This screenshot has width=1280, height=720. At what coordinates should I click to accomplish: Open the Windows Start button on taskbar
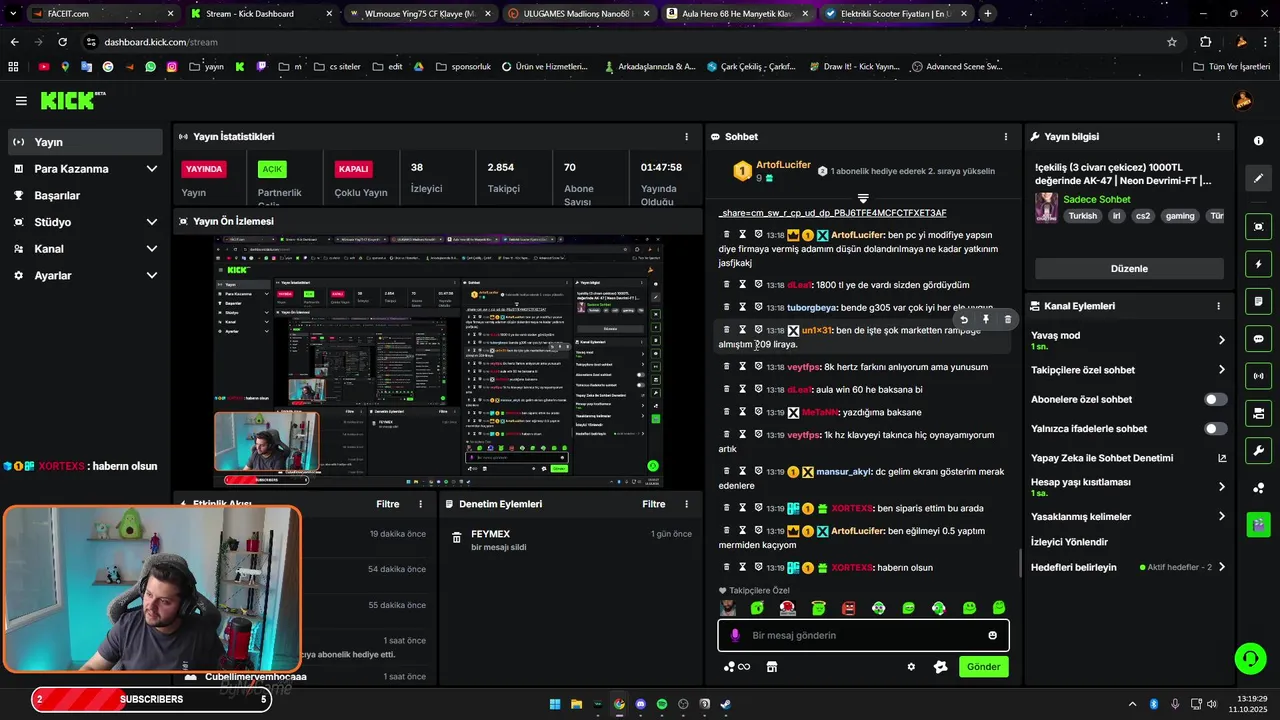tap(554, 704)
